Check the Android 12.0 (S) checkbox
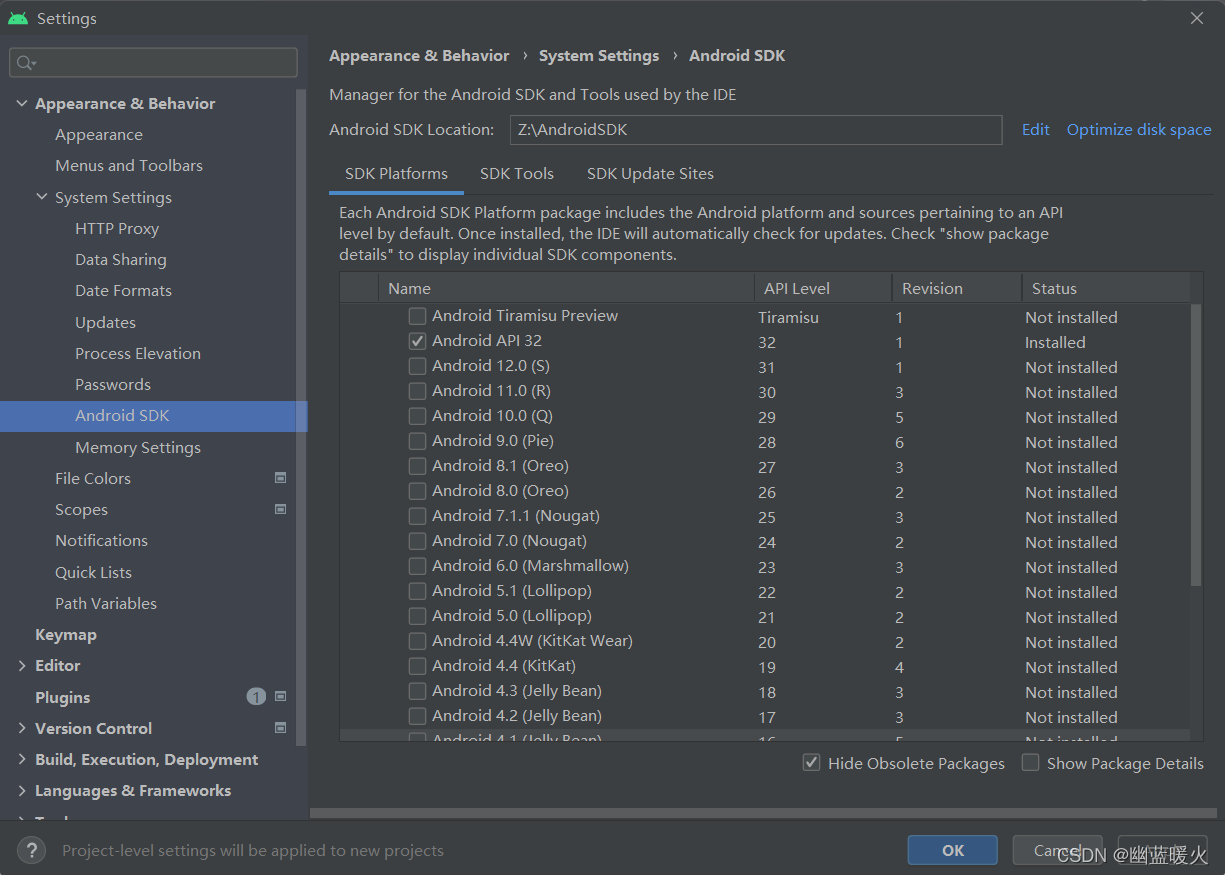The width and height of the screenshot is (1225, 875). (417, 366)
